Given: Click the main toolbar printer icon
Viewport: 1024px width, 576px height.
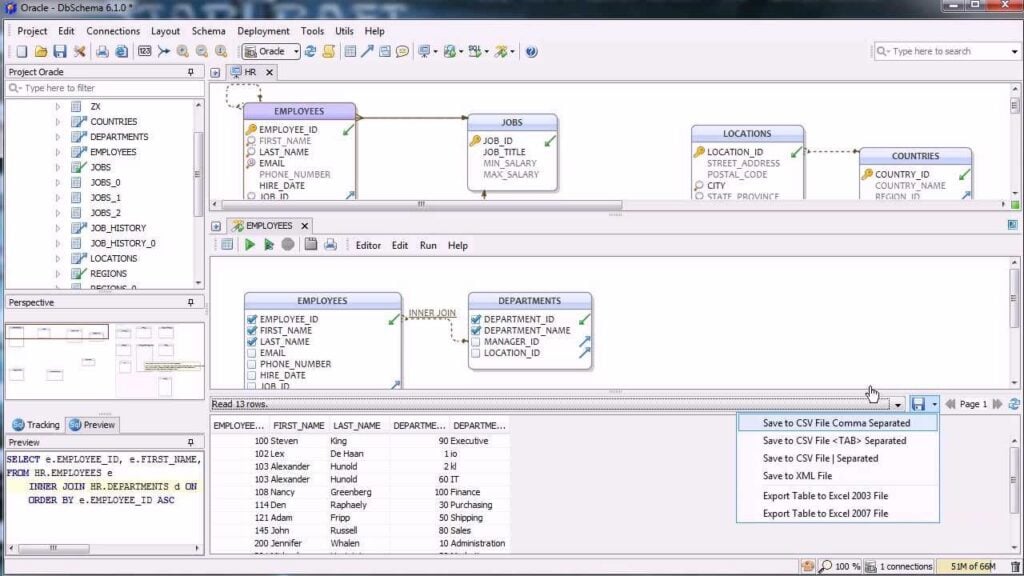Looking at the screenshot, I should coord(102,52).
